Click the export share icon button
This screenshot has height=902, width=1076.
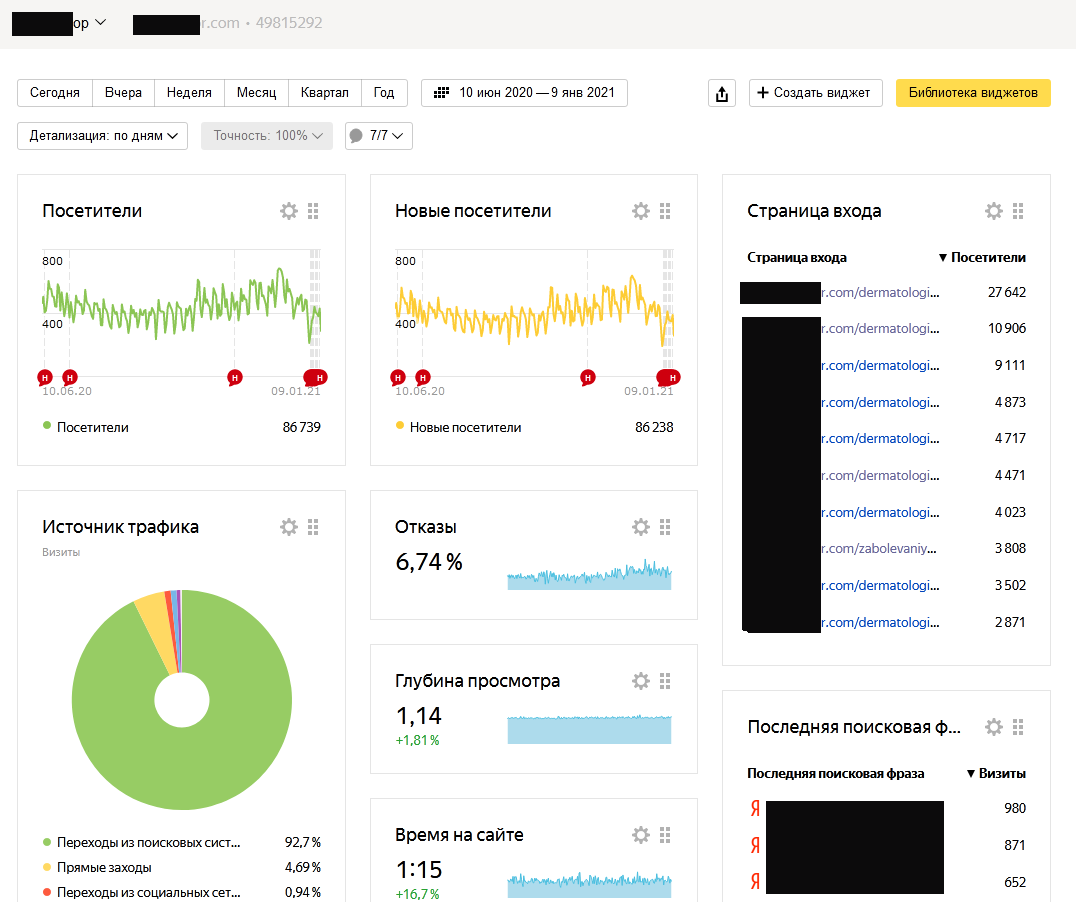click(722, 94)
